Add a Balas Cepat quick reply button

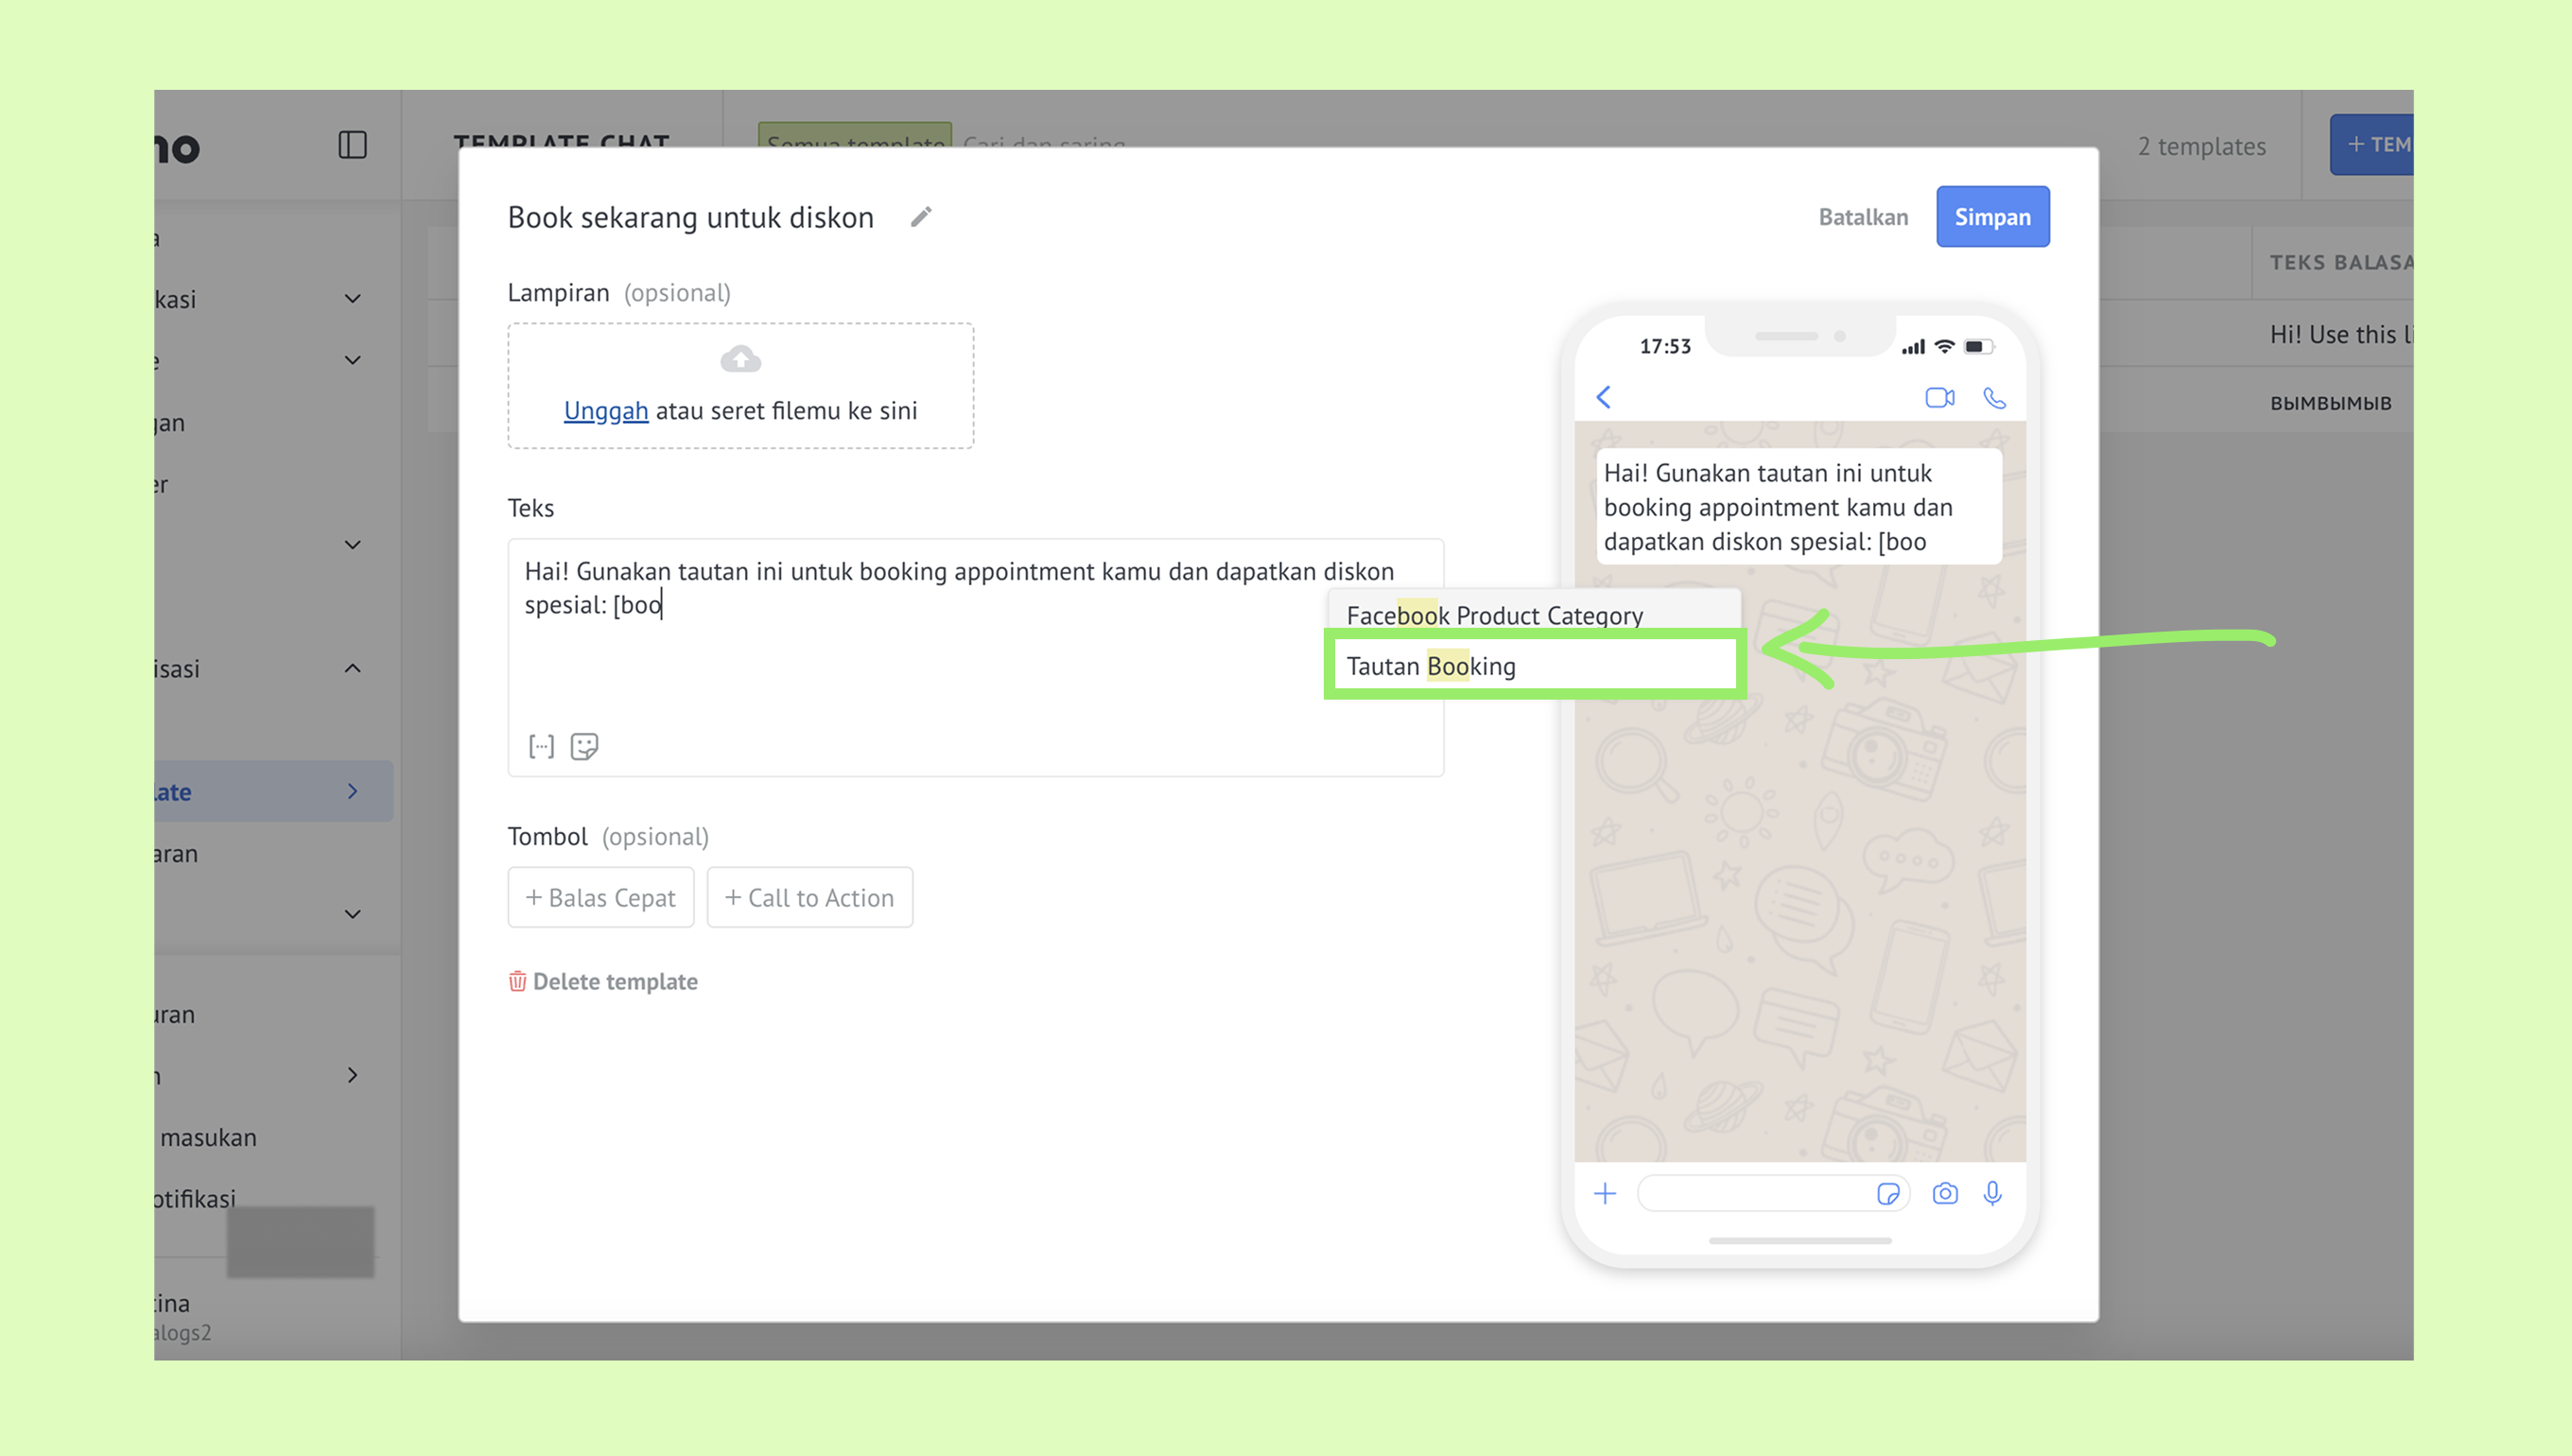(x=601, y=897)
